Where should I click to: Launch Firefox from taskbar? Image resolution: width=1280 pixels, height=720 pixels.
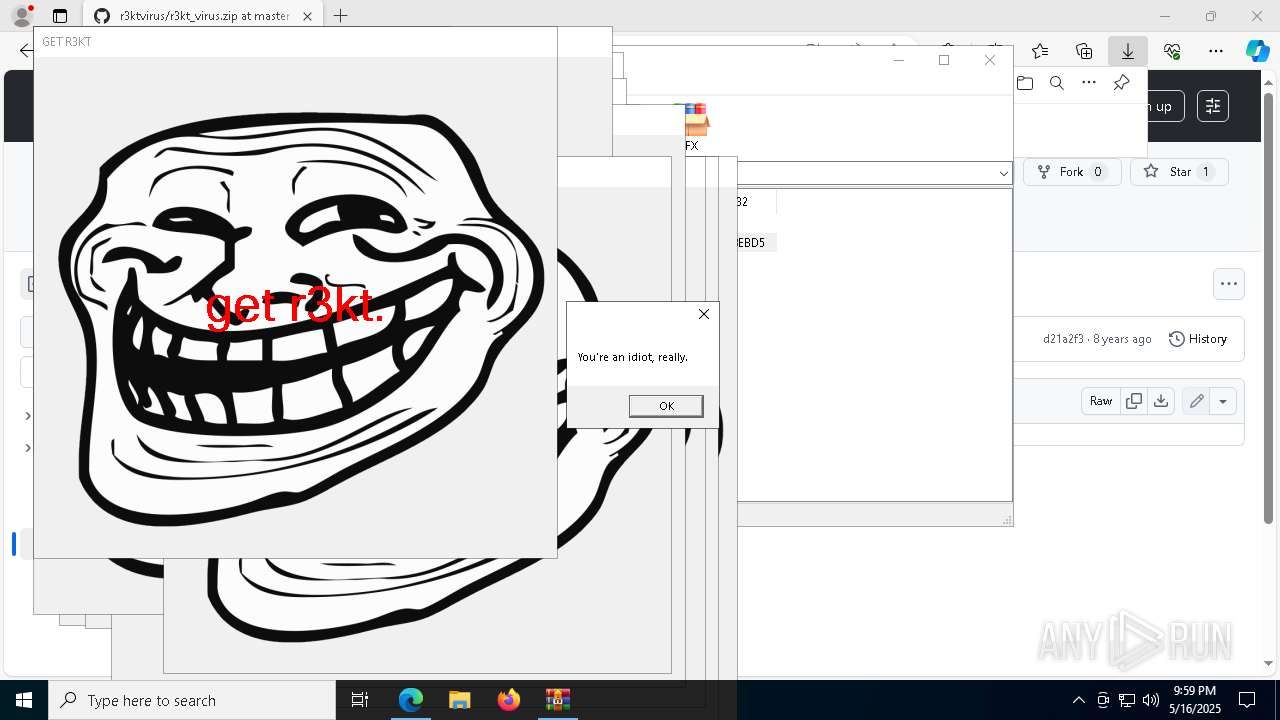508,700
